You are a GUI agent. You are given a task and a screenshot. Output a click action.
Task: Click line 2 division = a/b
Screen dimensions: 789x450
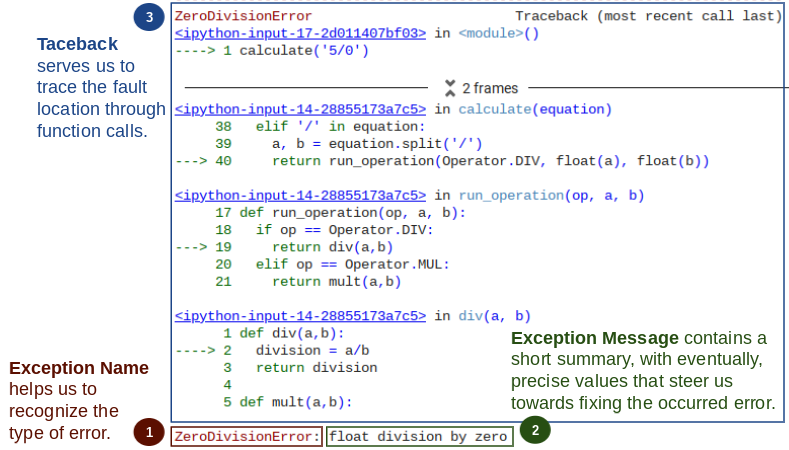tap(272, 350)
